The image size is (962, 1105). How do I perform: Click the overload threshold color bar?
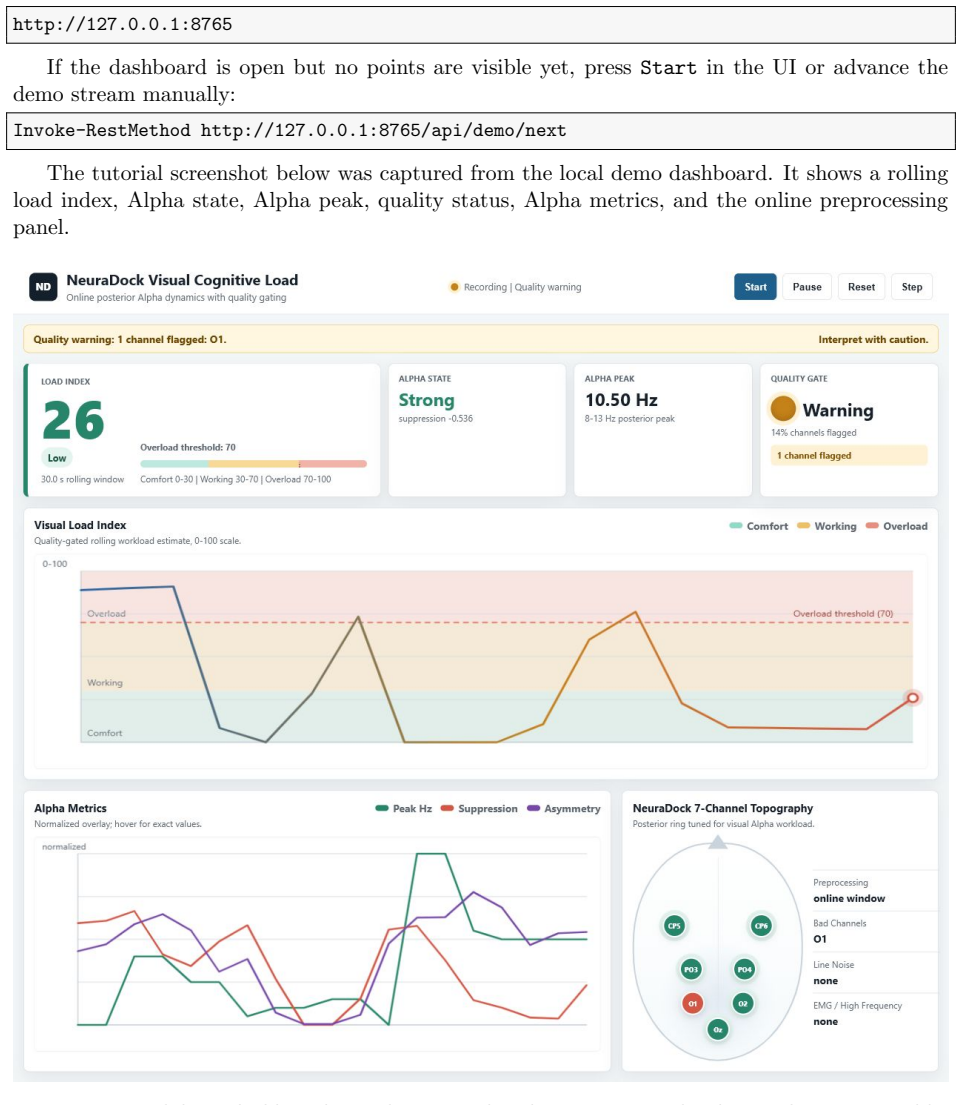254,464
